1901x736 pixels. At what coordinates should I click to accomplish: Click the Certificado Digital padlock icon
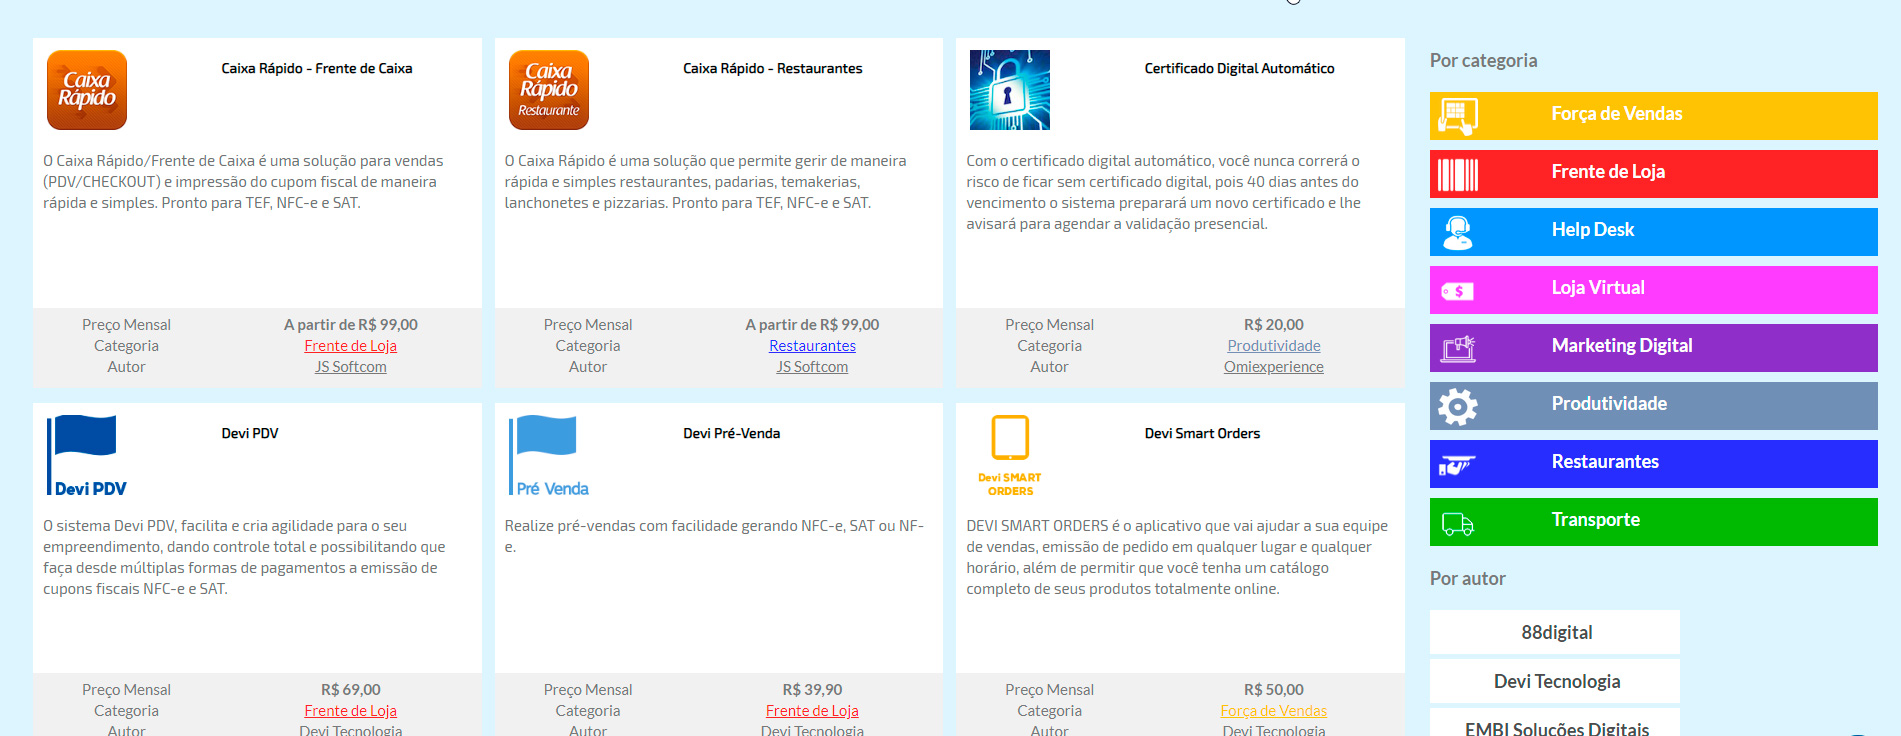tap(1010, 90)
